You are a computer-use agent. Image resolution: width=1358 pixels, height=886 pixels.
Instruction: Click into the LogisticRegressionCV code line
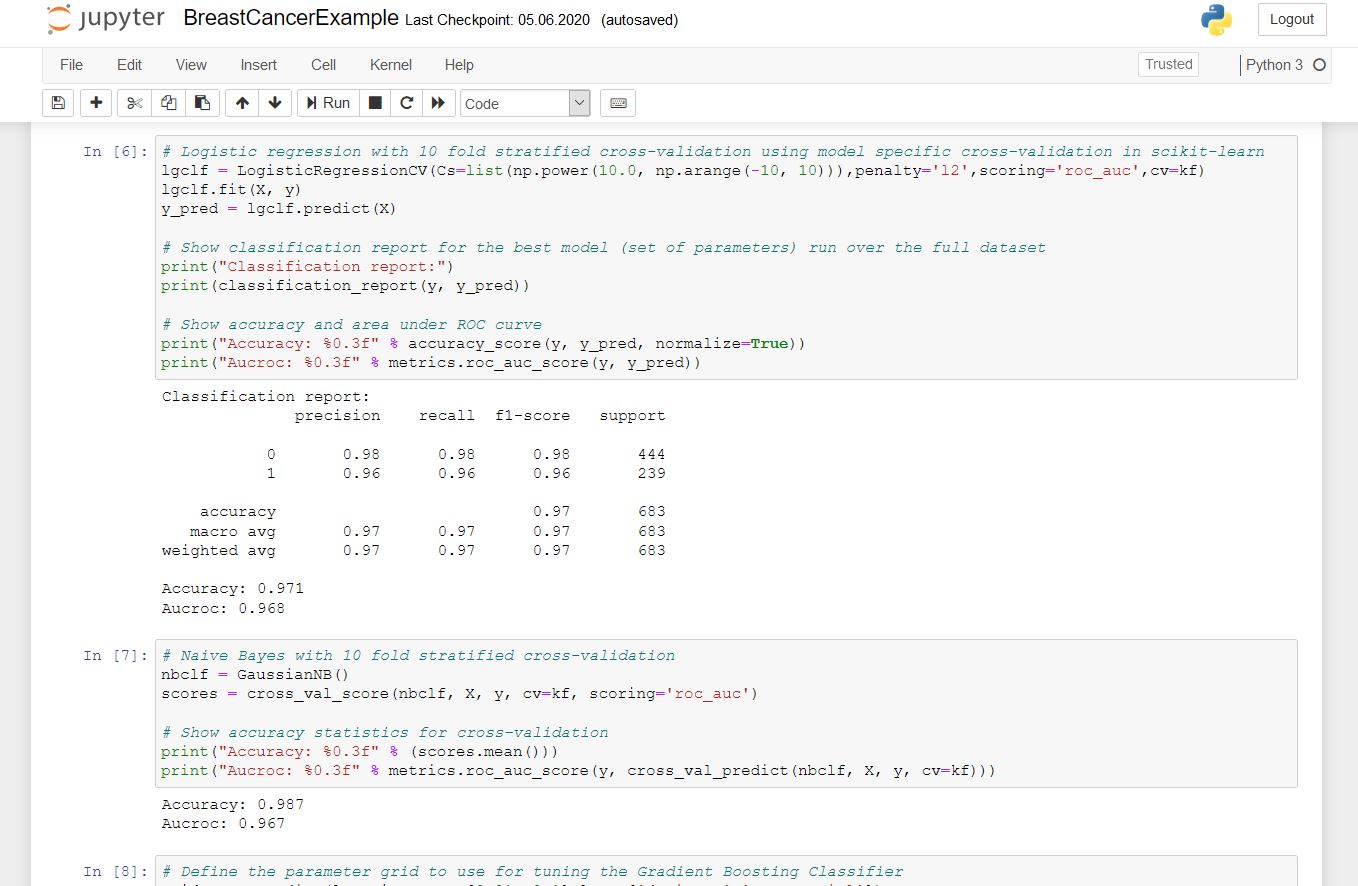pos(683,171)
